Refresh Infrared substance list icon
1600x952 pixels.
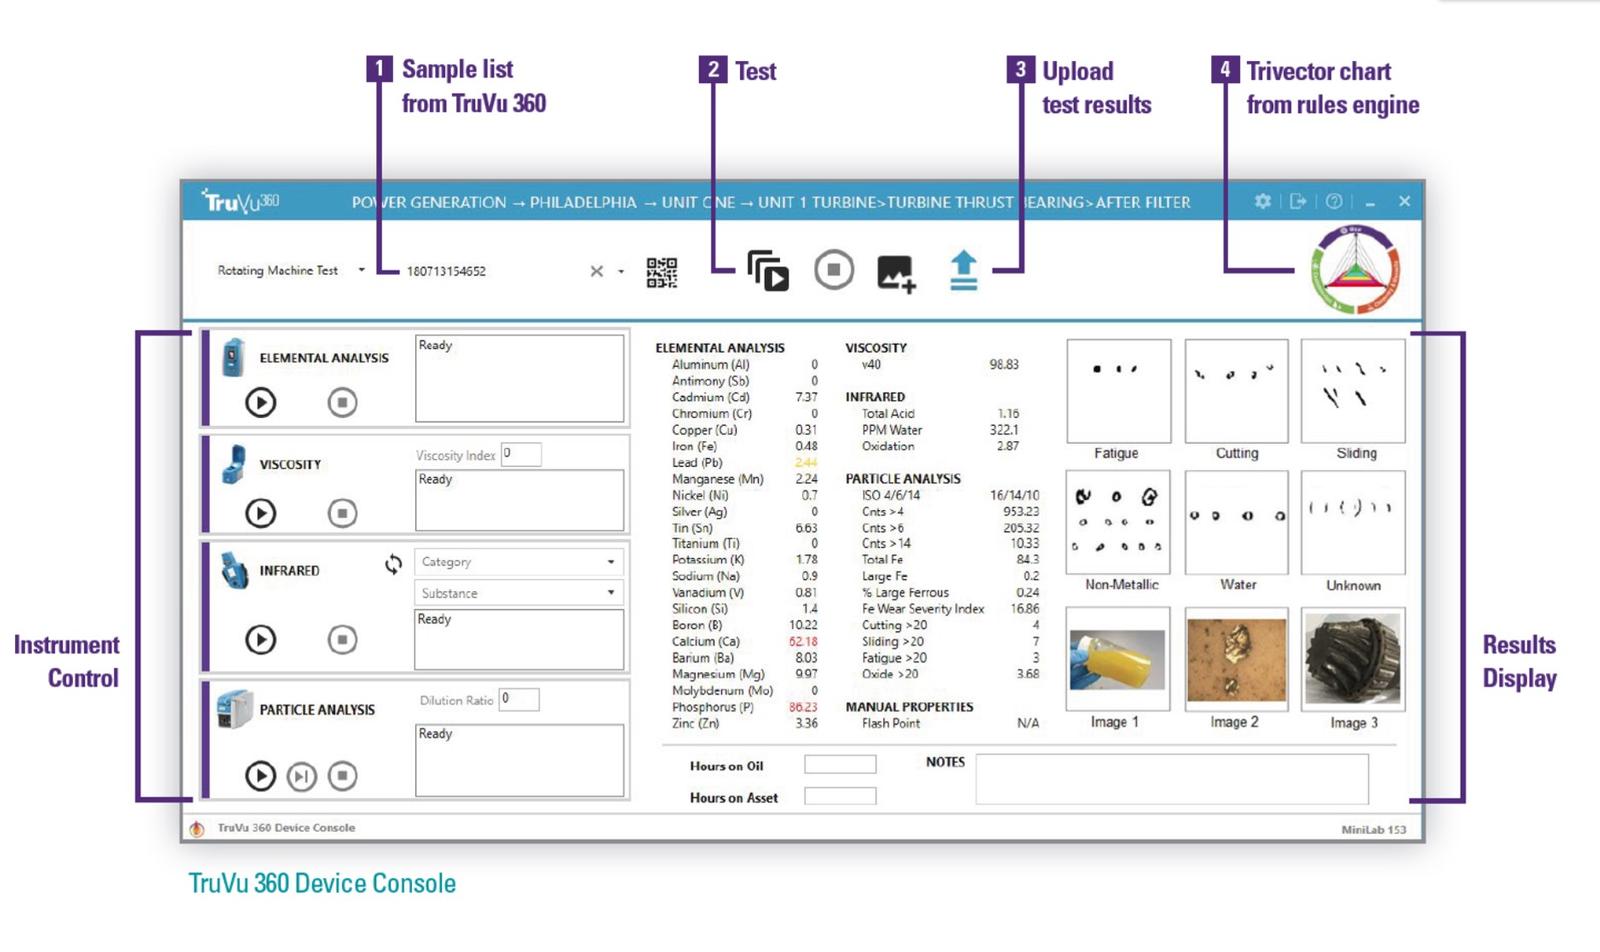pyautogui.click(x=392, y=565)
